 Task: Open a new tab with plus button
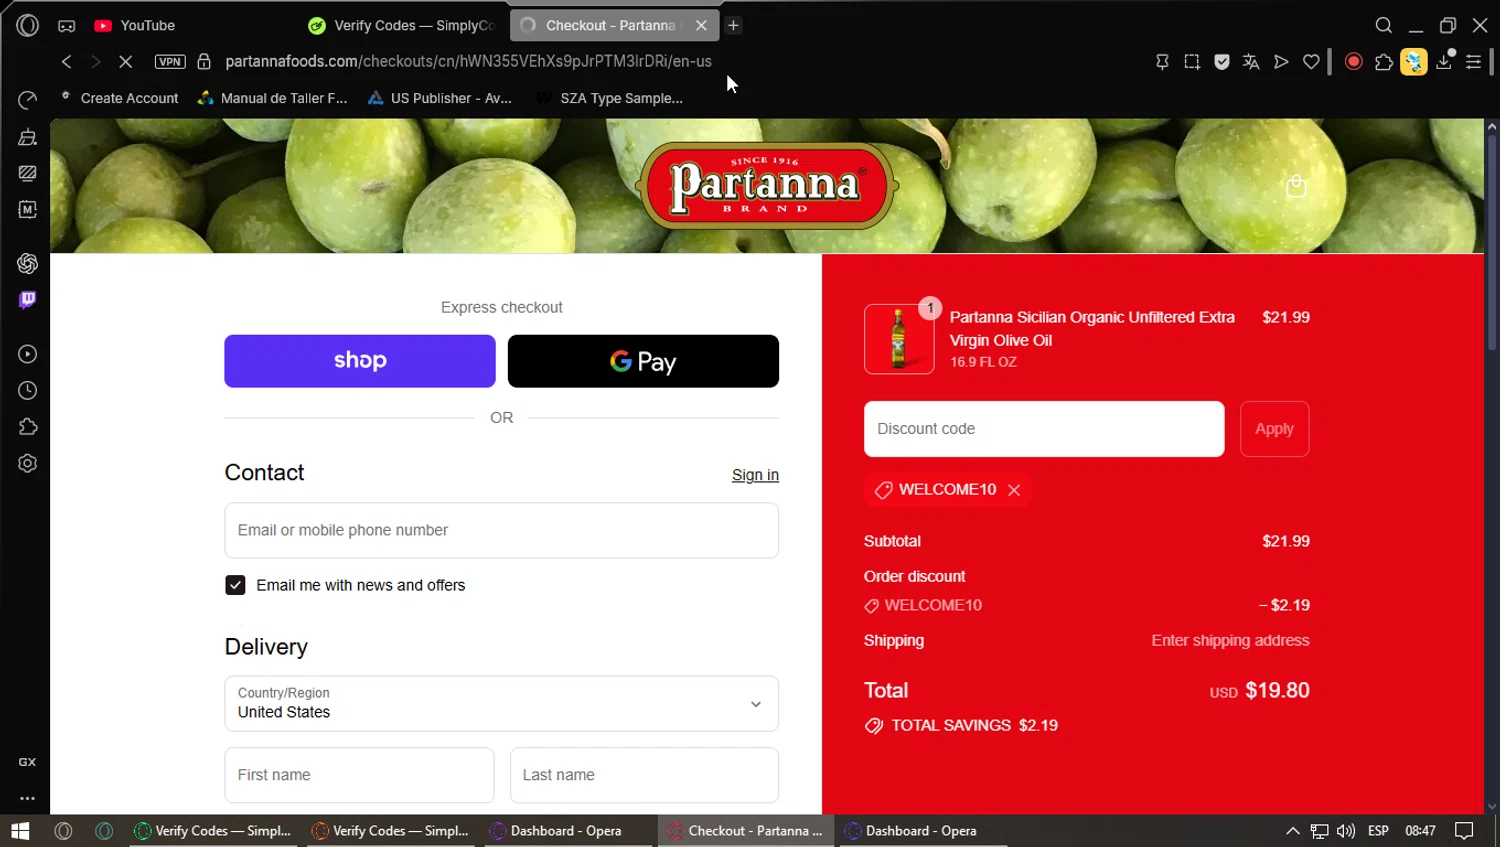pos(733,25)
